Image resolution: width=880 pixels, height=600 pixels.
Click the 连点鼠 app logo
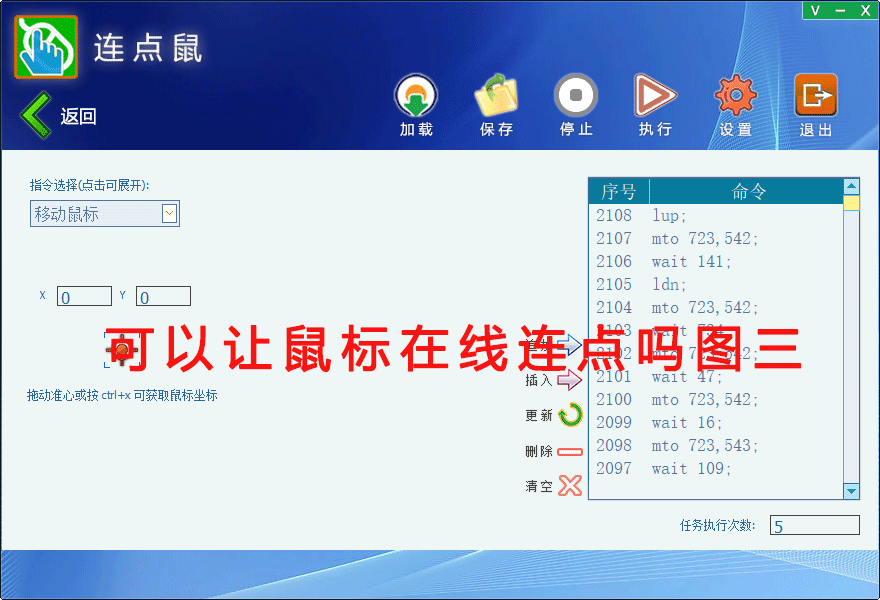tap(46, 47)
